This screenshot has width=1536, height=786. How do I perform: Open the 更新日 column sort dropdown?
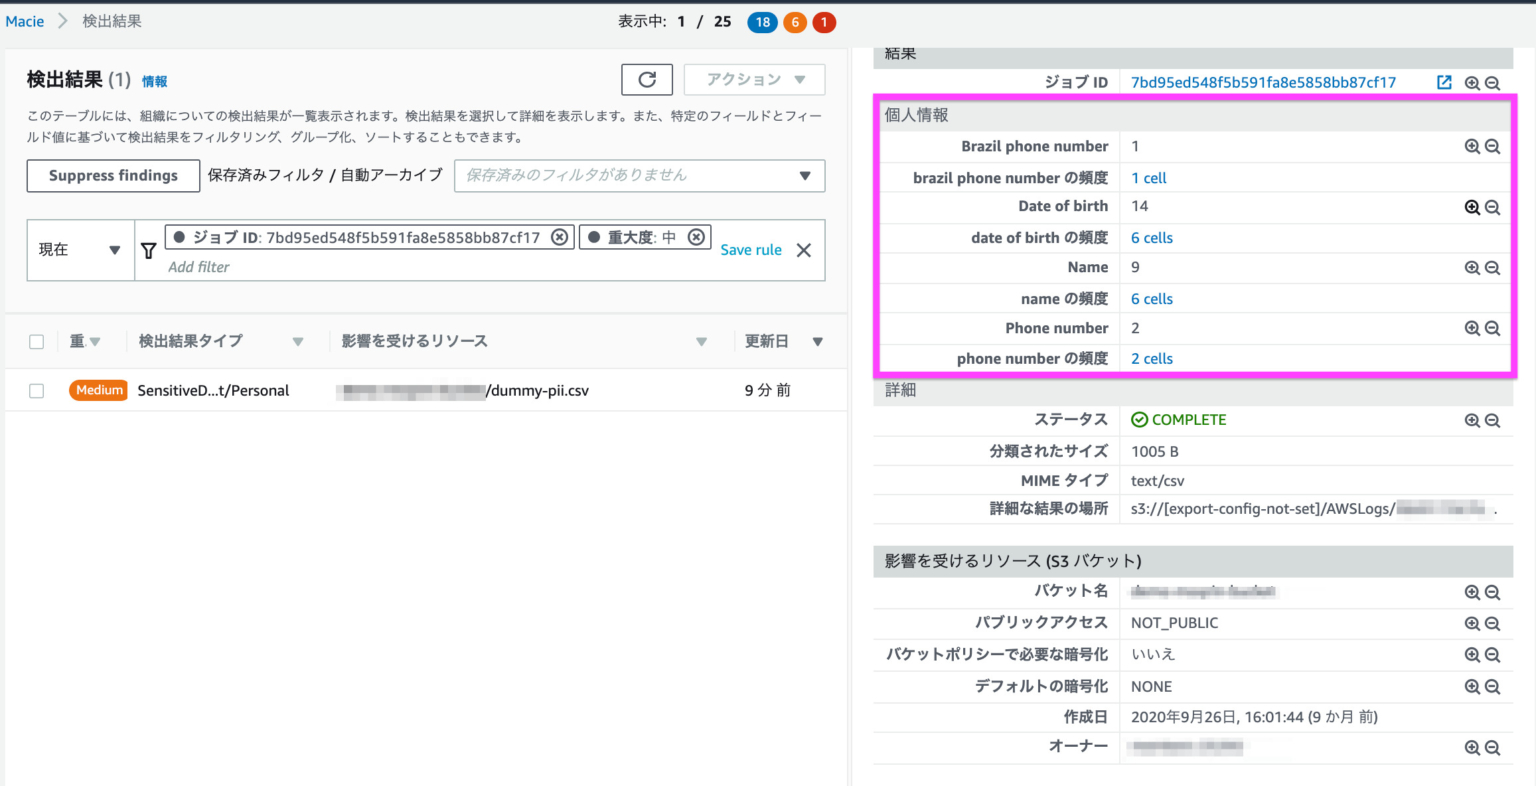(x=819, y=340)
